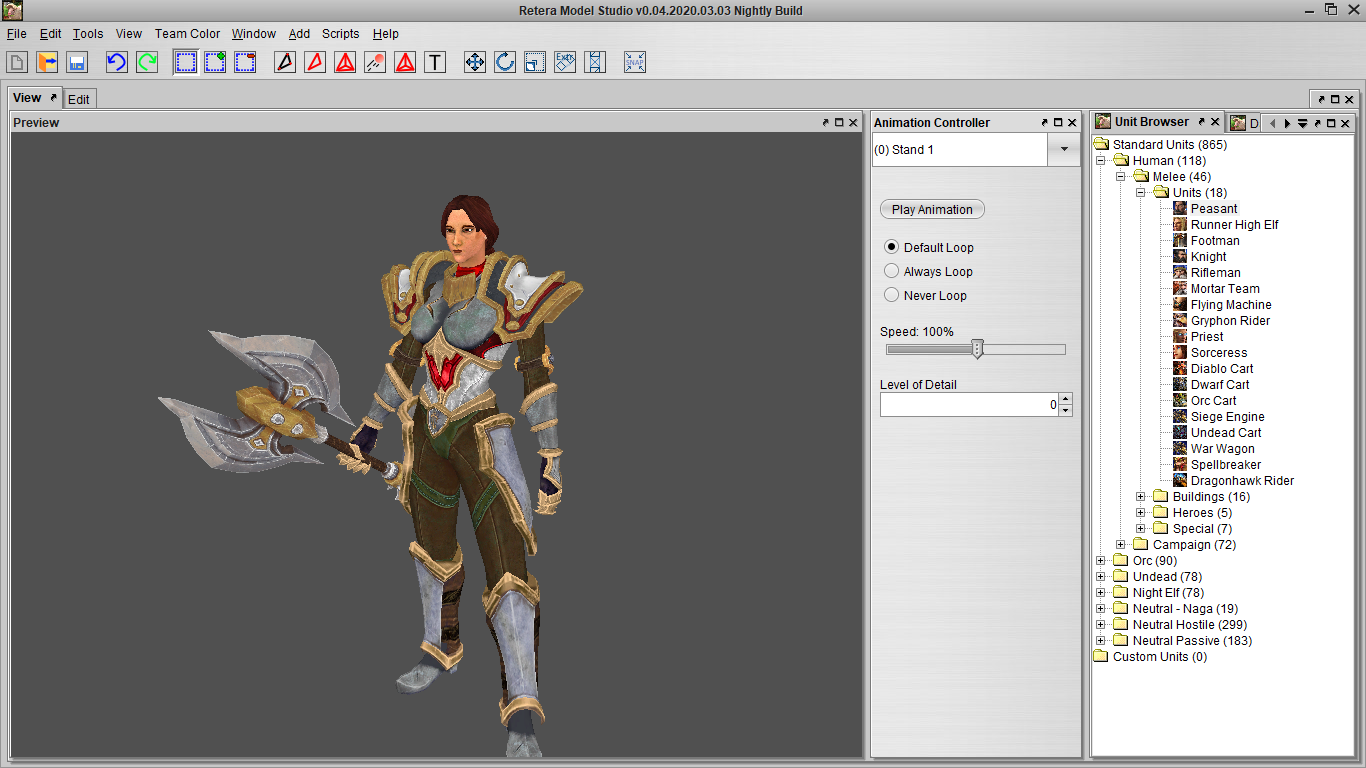Image resolution: width=1366 pixels, height=768 pixels.
Task: Click the Snap vertices icon
Action: pyautogui.click(x=635, y=62)
